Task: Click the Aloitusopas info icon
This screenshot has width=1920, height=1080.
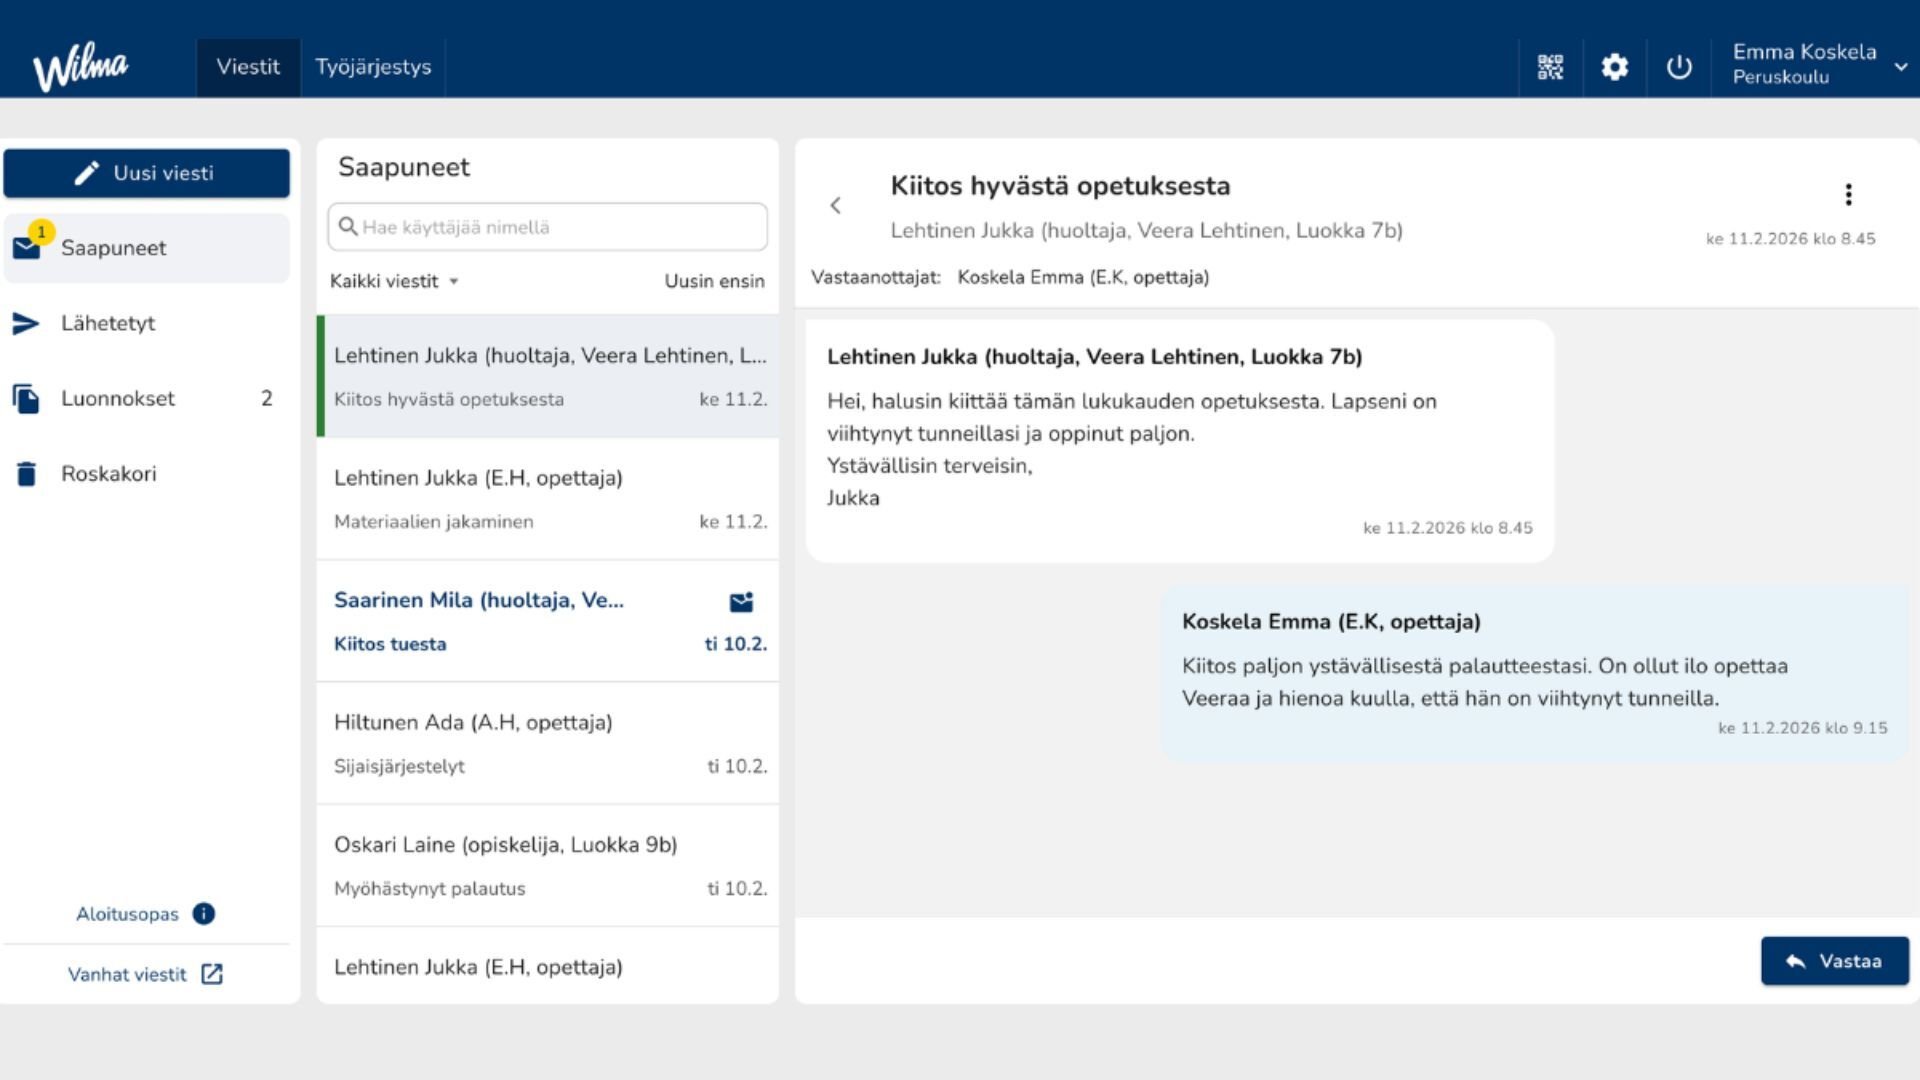Action: coord(204,914)
